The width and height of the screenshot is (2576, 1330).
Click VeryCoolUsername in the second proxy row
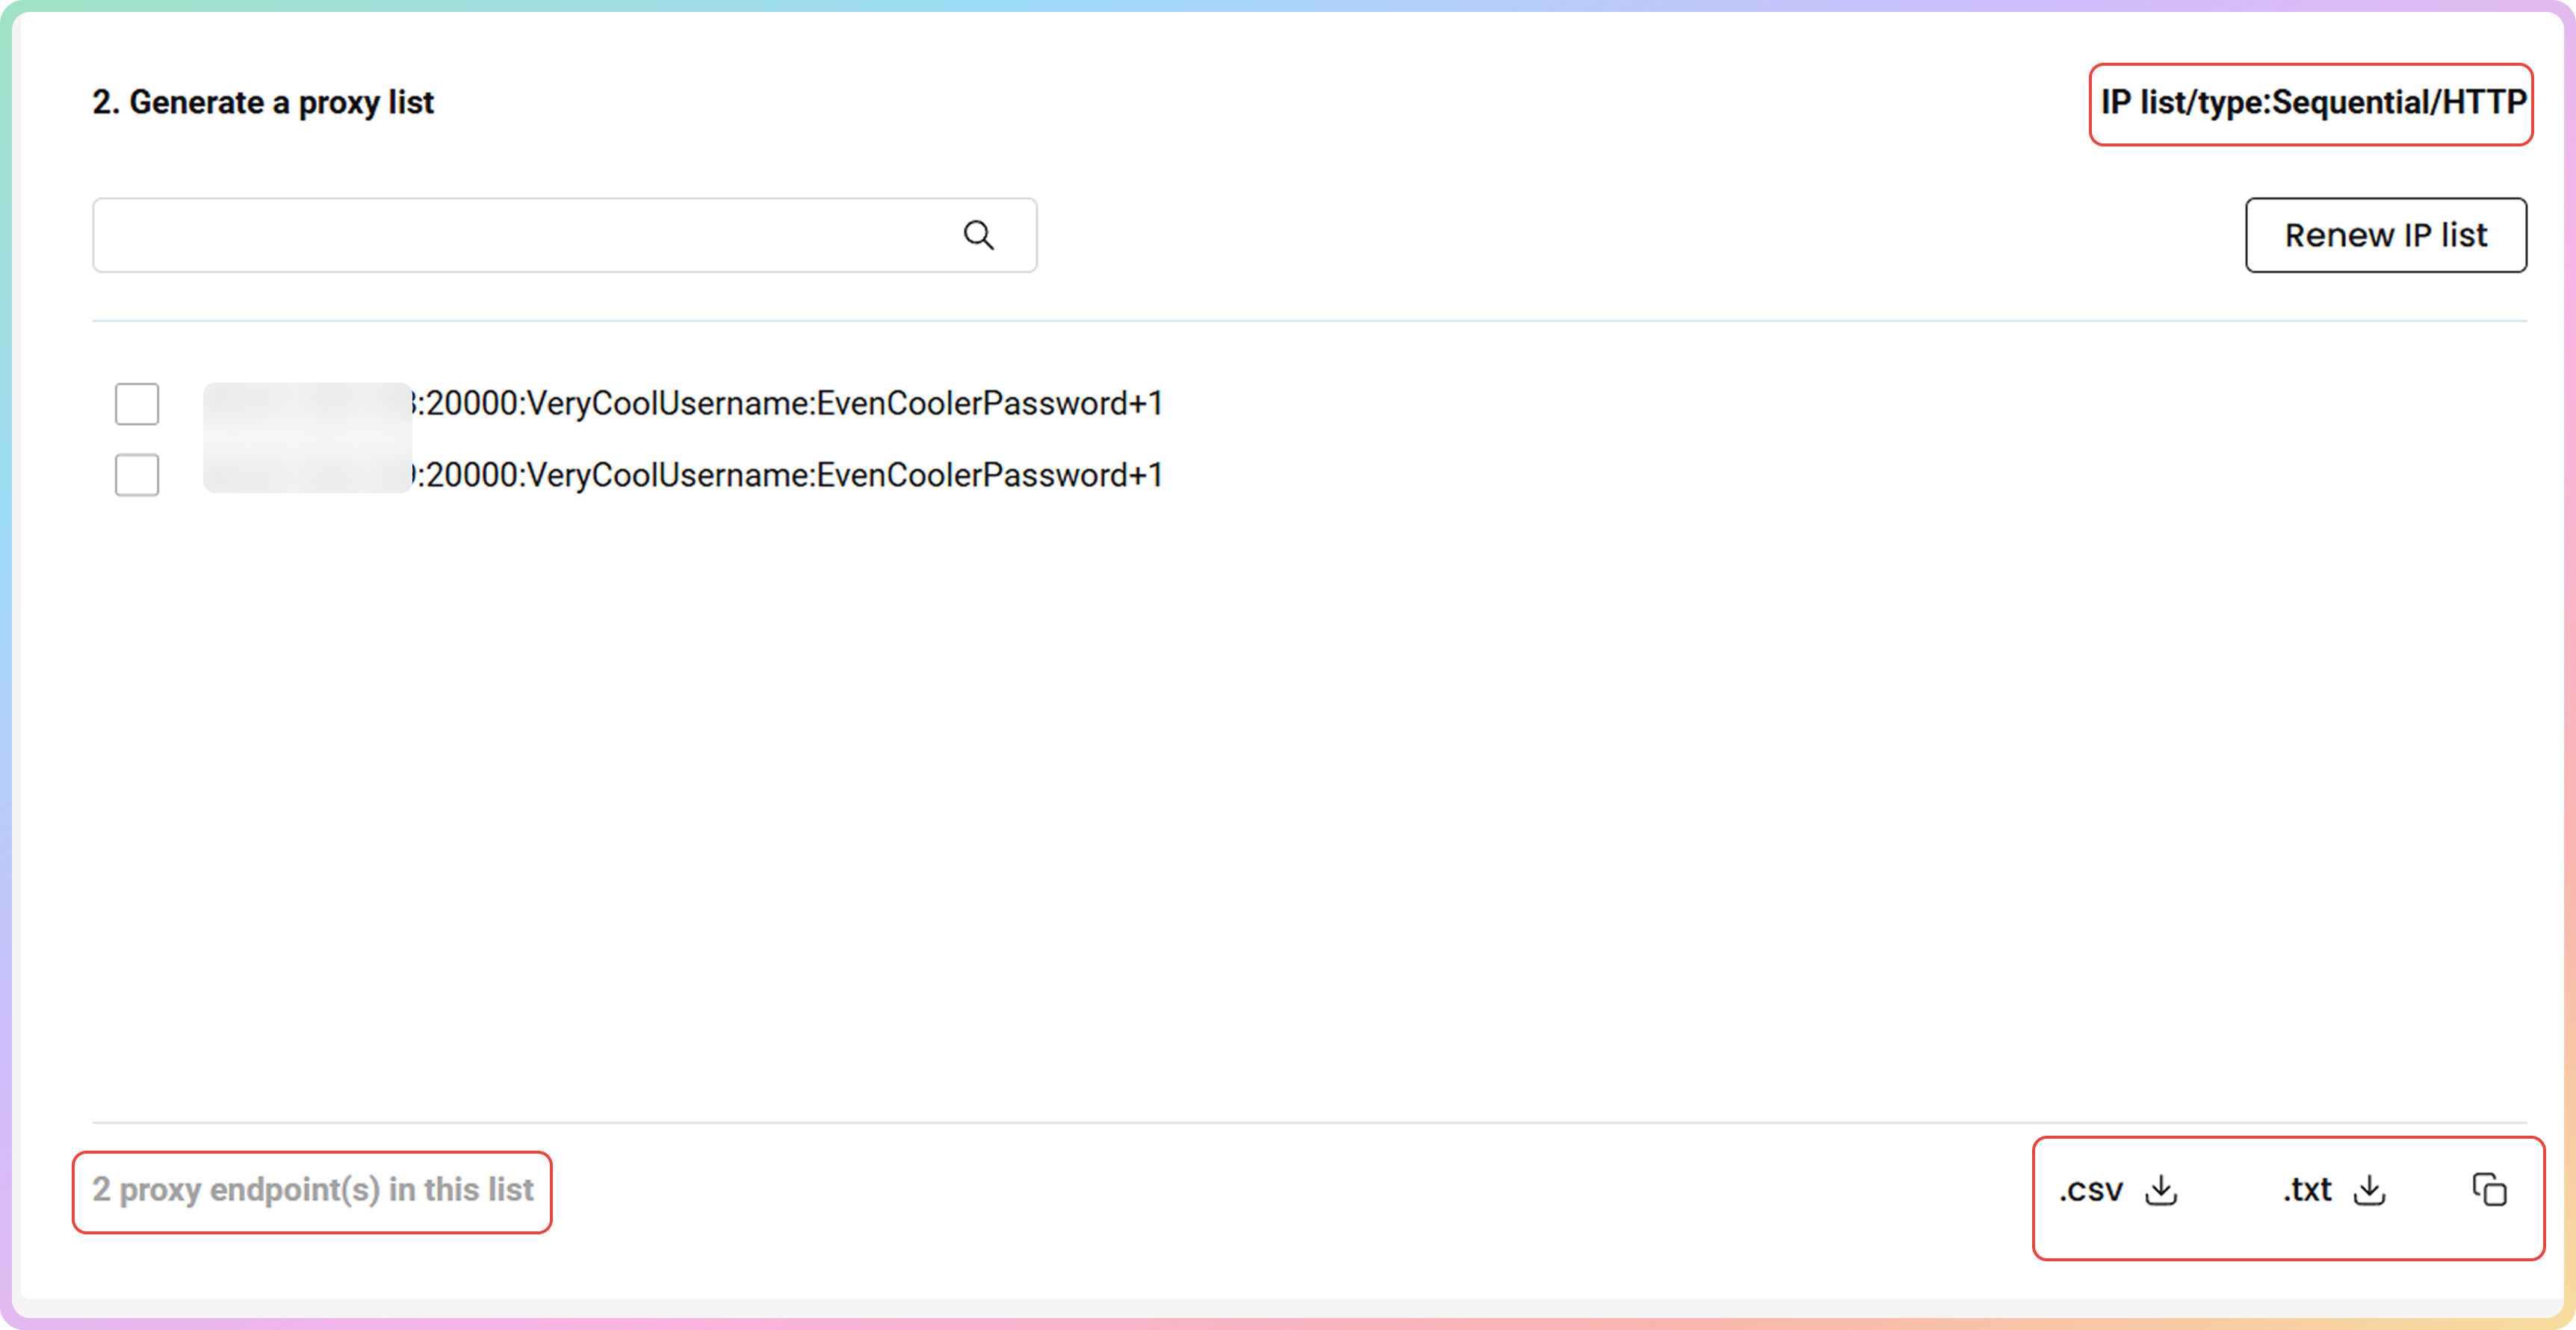click(668, 475)
